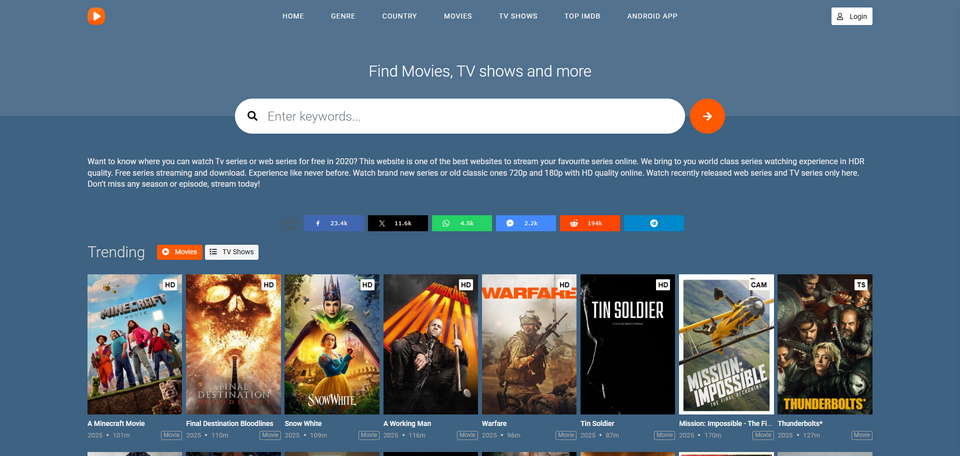This screenshot has height=456, width=960.
Task: Share on Facebook 23.4k button
Action: 334,223
